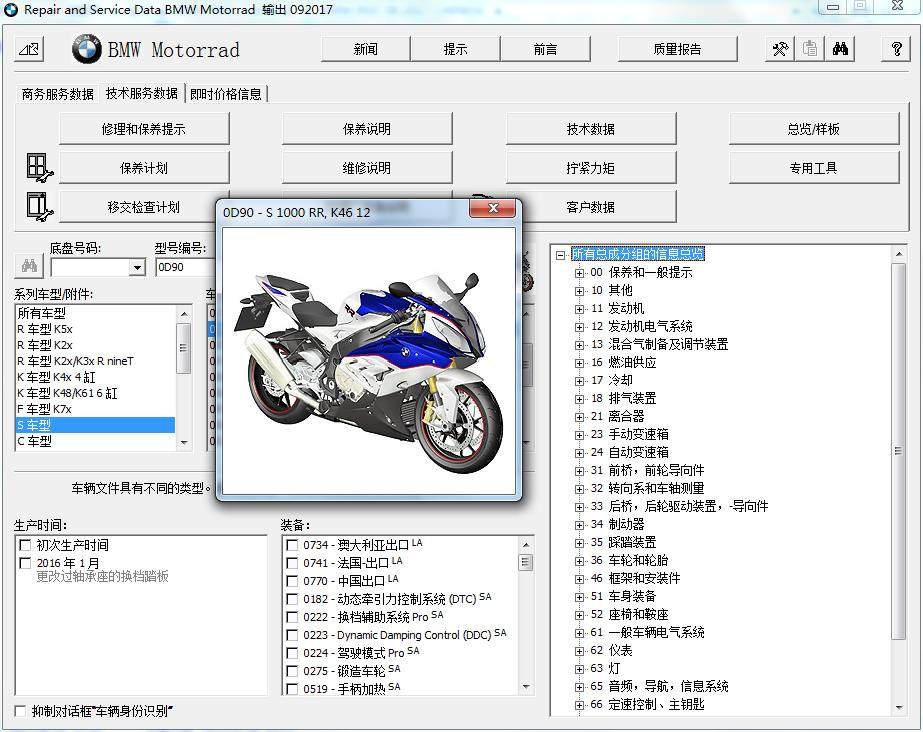Click the tree panel vertical scrollbar thumb
The width and height of the screenshot is (923, 732).
898,451
